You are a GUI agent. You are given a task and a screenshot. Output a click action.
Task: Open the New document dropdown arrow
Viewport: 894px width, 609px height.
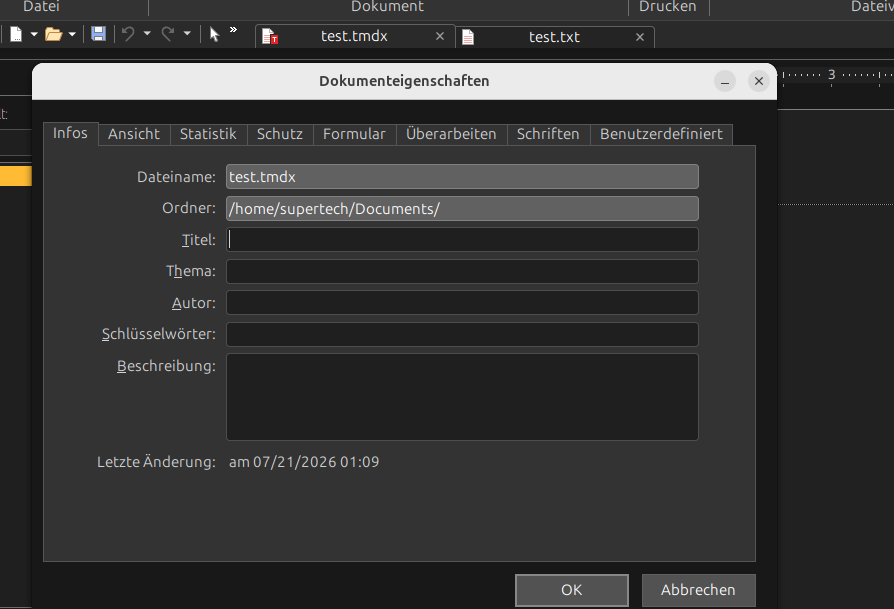(x=34, y=35)
